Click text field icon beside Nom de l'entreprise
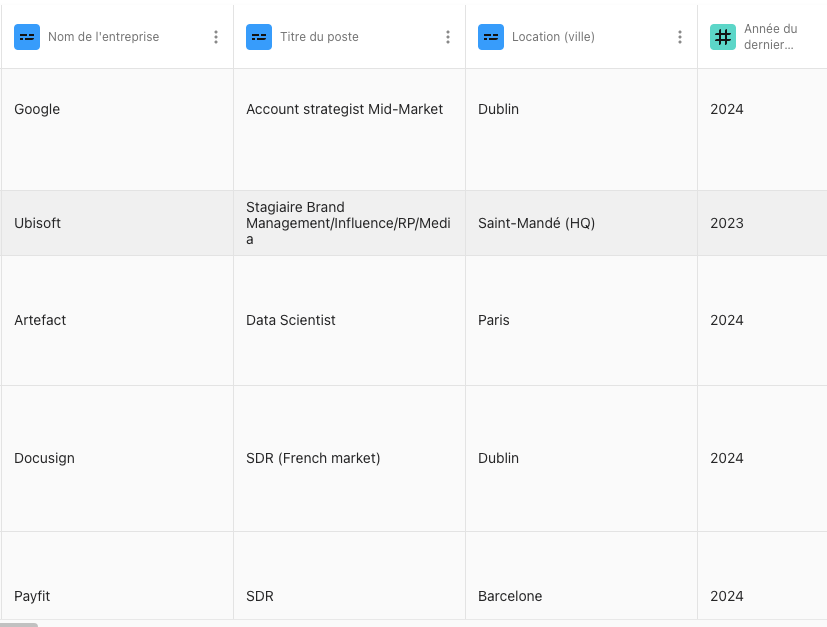 click(x=27, y=37)
